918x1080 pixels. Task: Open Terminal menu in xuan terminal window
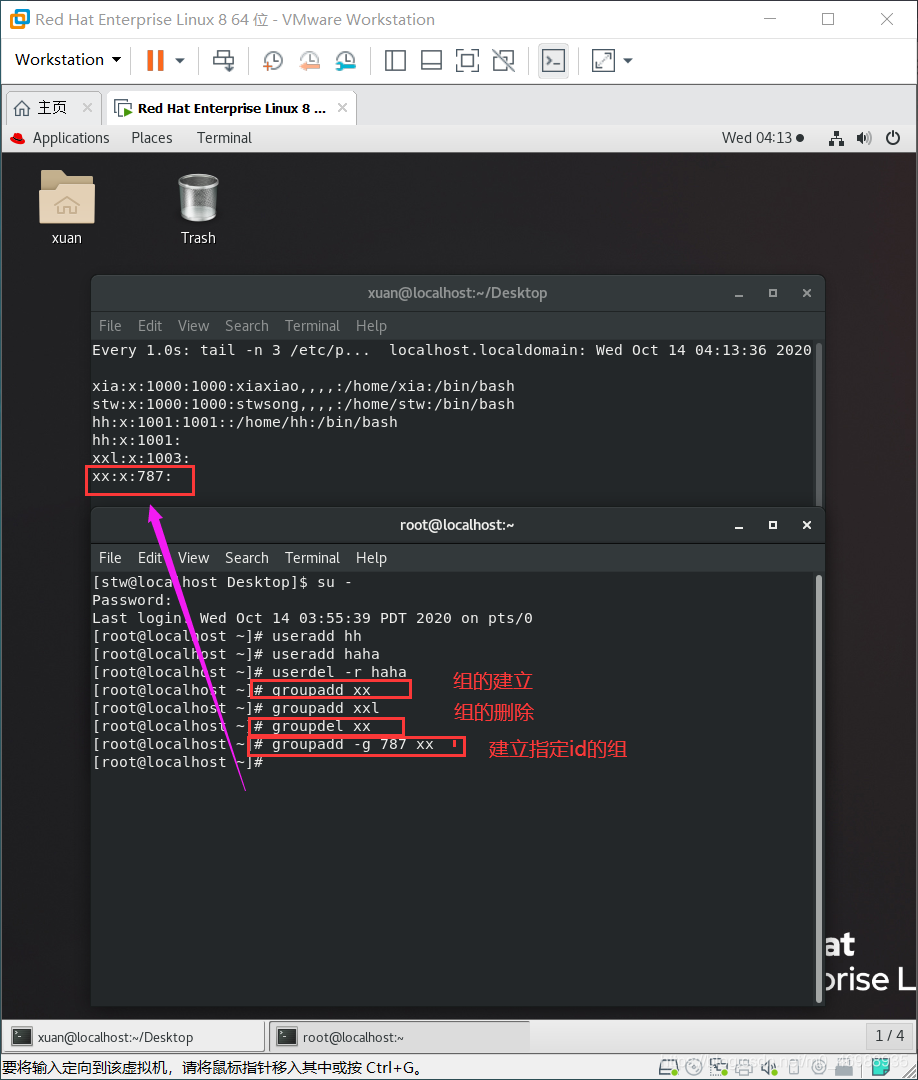pyautogui.click(x=313, y=326)
